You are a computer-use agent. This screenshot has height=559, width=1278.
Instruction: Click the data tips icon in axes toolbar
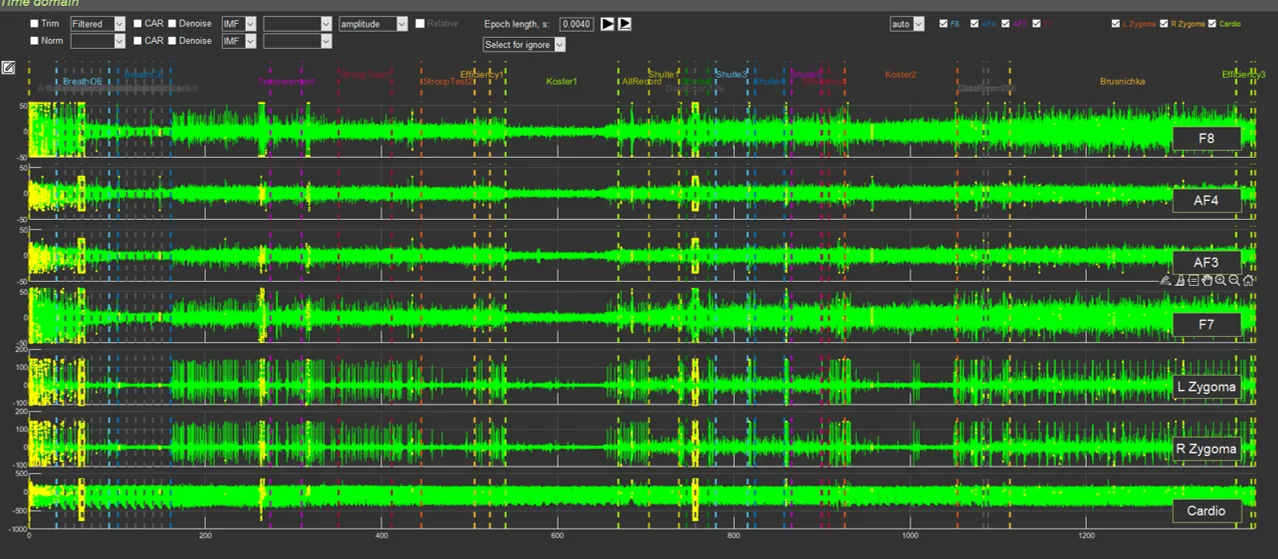[1193, 281]
